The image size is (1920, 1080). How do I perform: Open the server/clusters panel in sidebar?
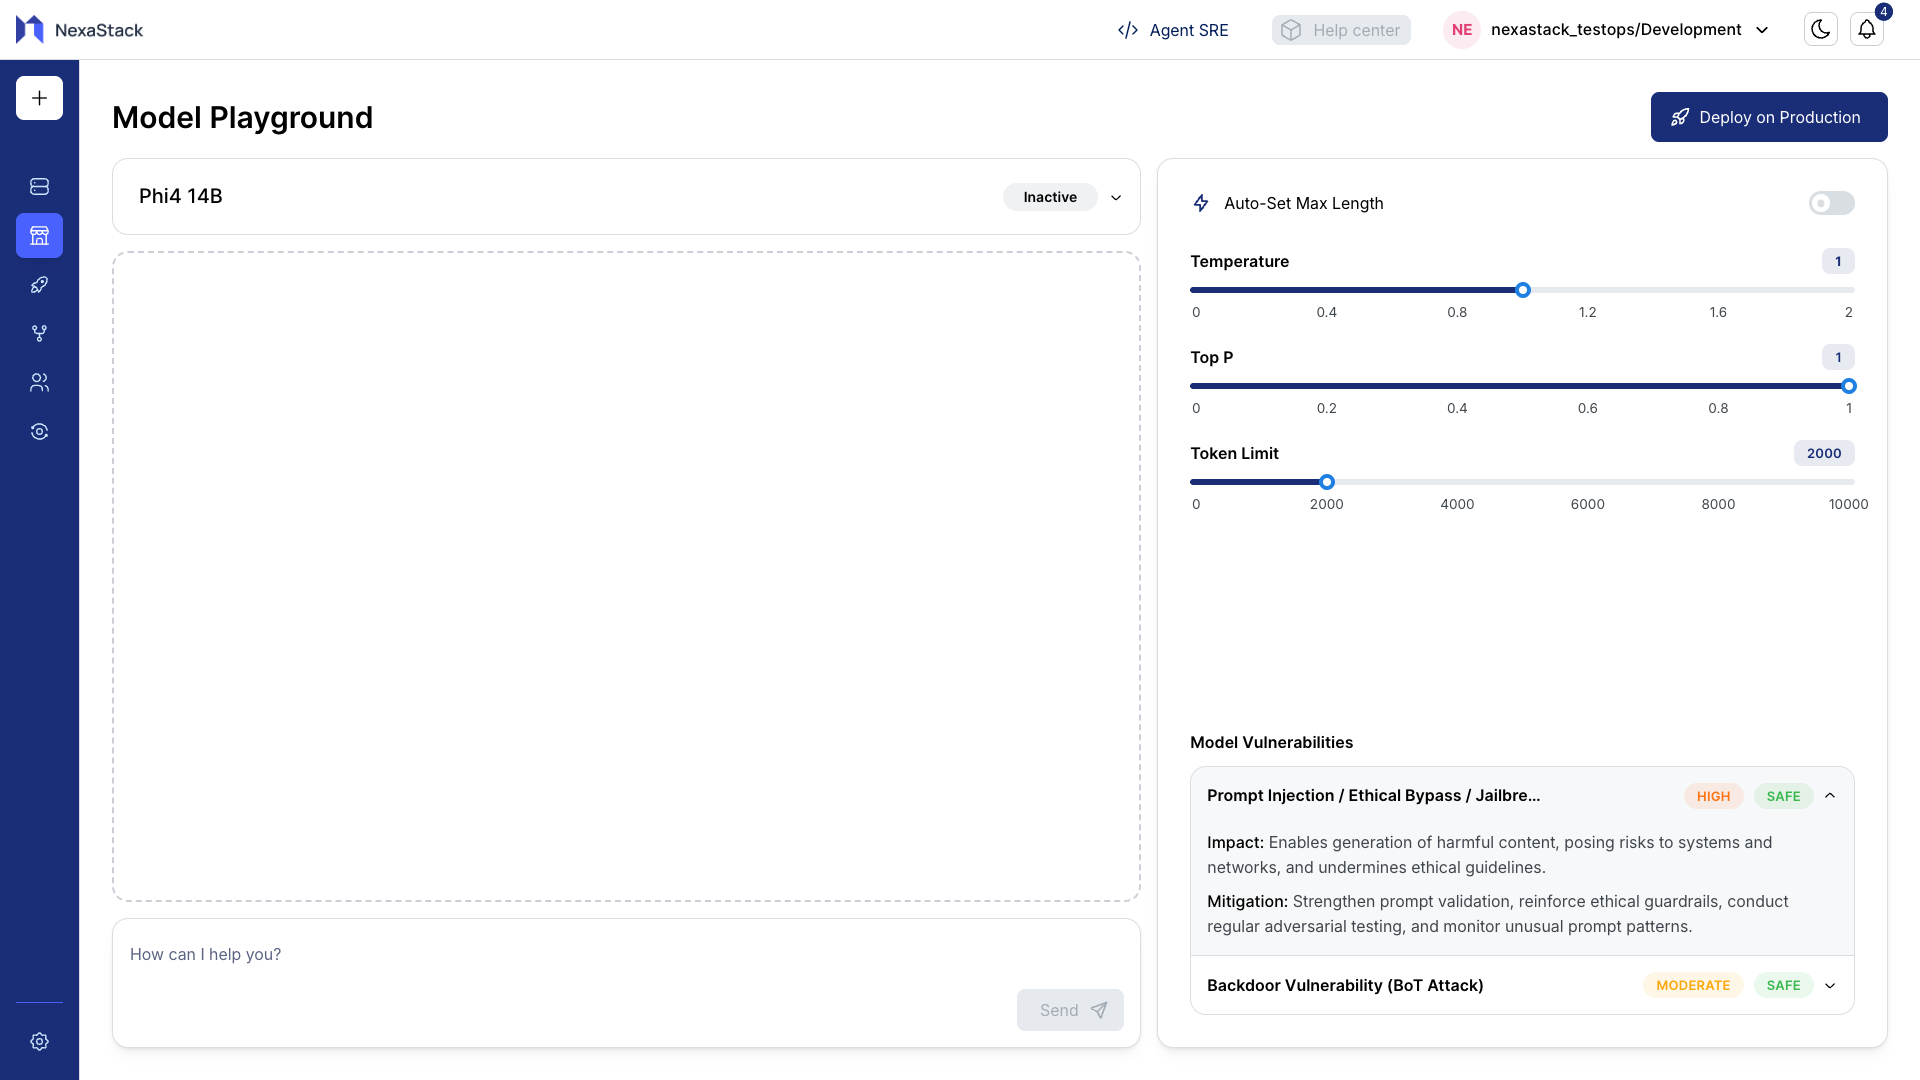click(39, 186)
